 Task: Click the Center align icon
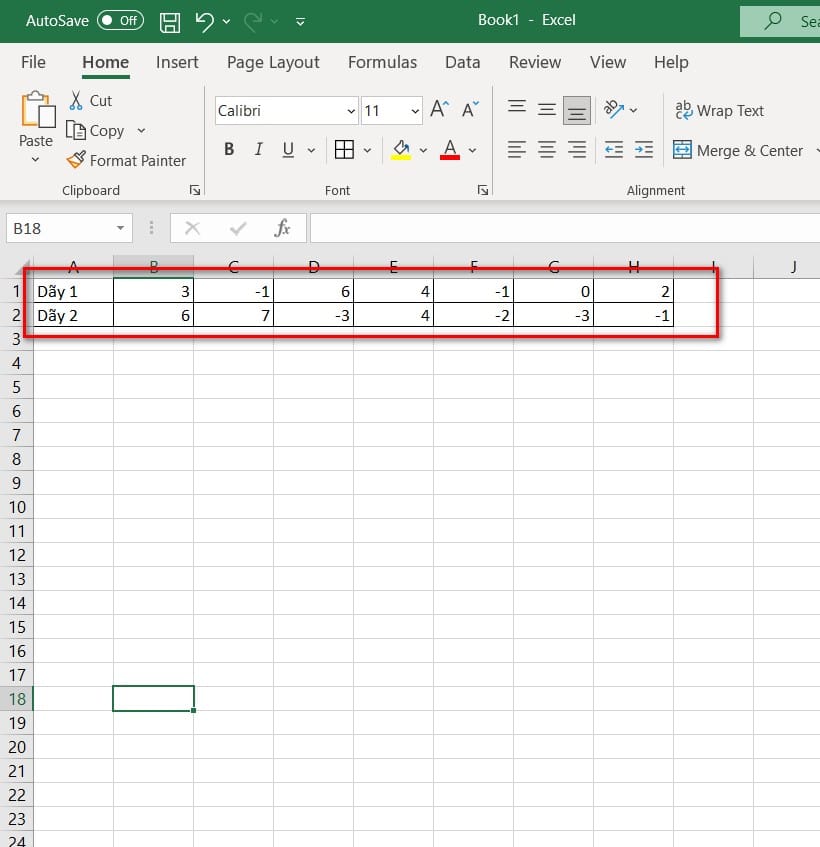point(547,150)
